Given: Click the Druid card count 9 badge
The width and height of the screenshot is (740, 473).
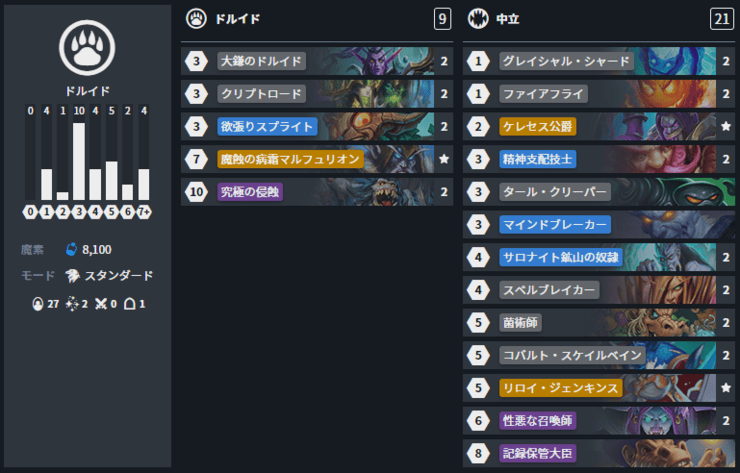Looking at the screenshot, I should (442, 19).
